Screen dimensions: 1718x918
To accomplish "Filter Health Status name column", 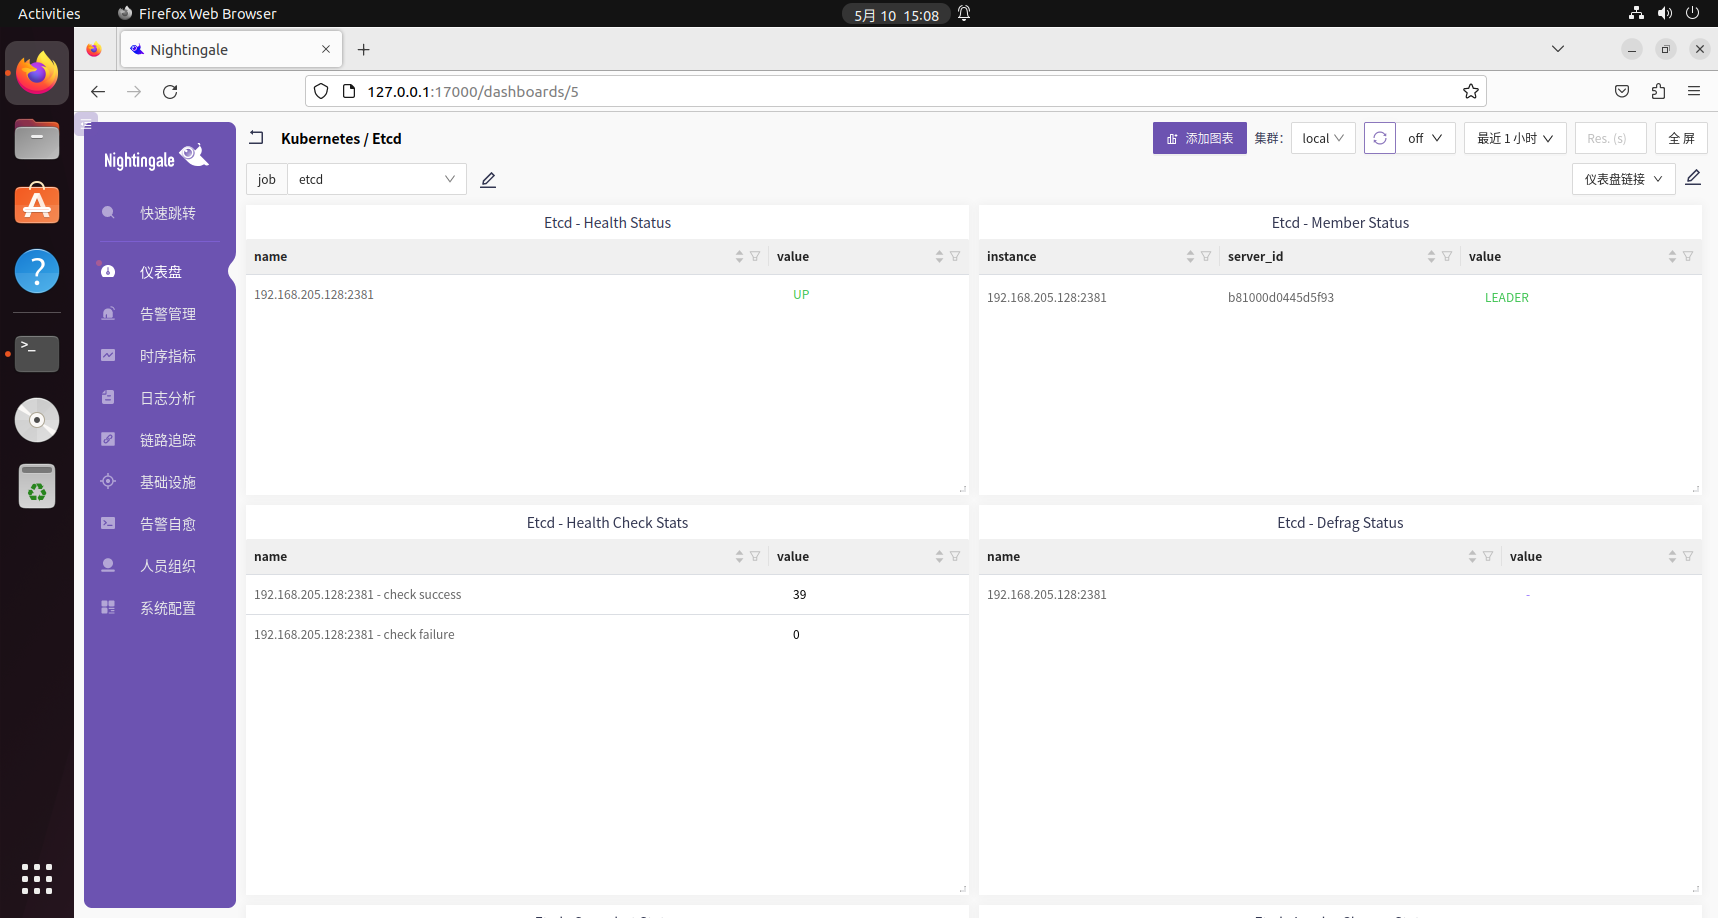I will point(755,257).
